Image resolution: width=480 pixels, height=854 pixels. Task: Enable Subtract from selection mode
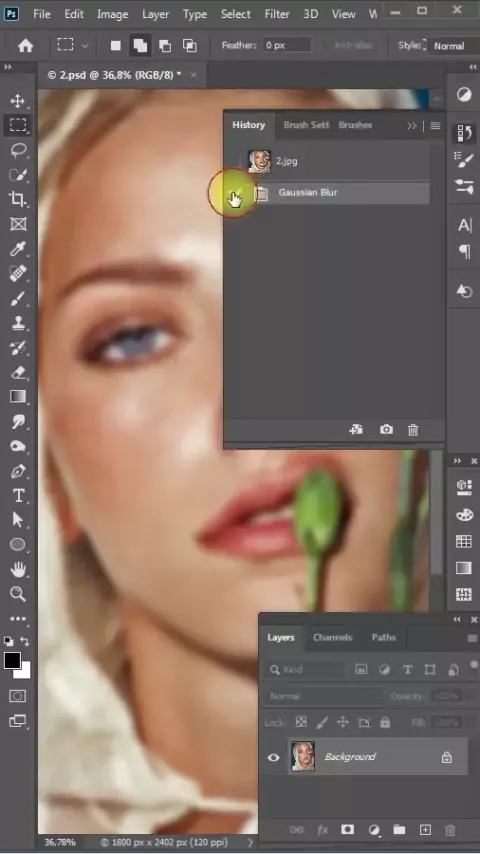(165, 46)
